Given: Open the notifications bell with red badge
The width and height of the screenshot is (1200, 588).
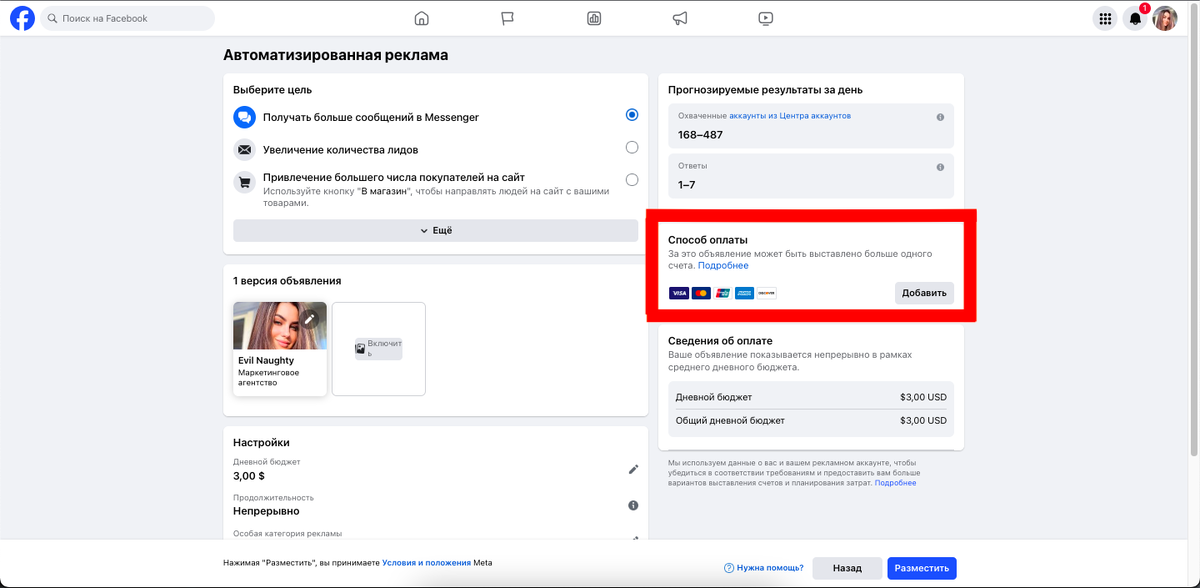Looking at the screenshot, I should [x=1135, y=17].
